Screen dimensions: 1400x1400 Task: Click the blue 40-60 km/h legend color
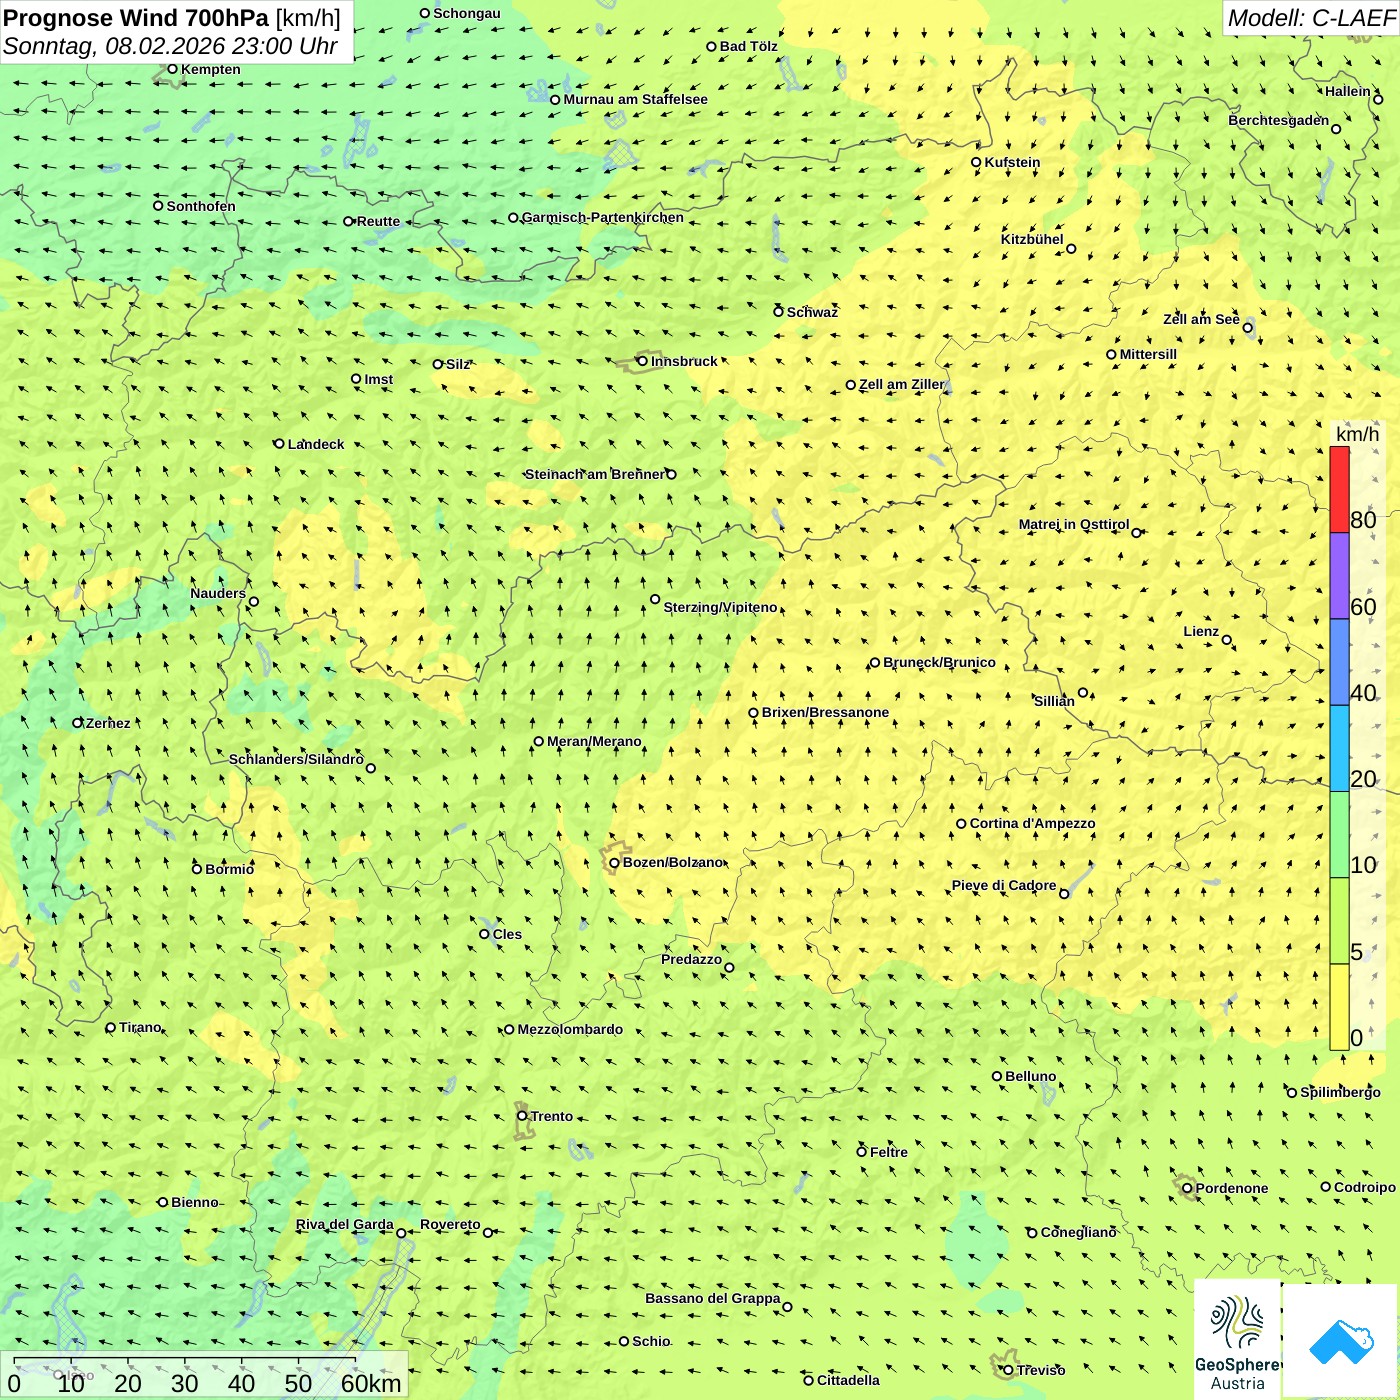[1339, 662]
